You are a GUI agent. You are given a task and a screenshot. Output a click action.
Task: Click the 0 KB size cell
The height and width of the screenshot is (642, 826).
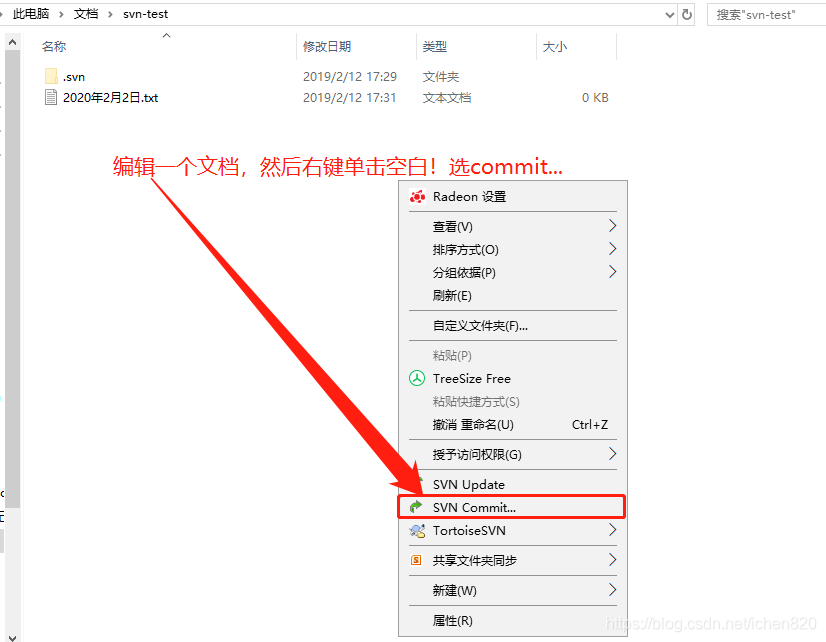click(x=595, y=97)
